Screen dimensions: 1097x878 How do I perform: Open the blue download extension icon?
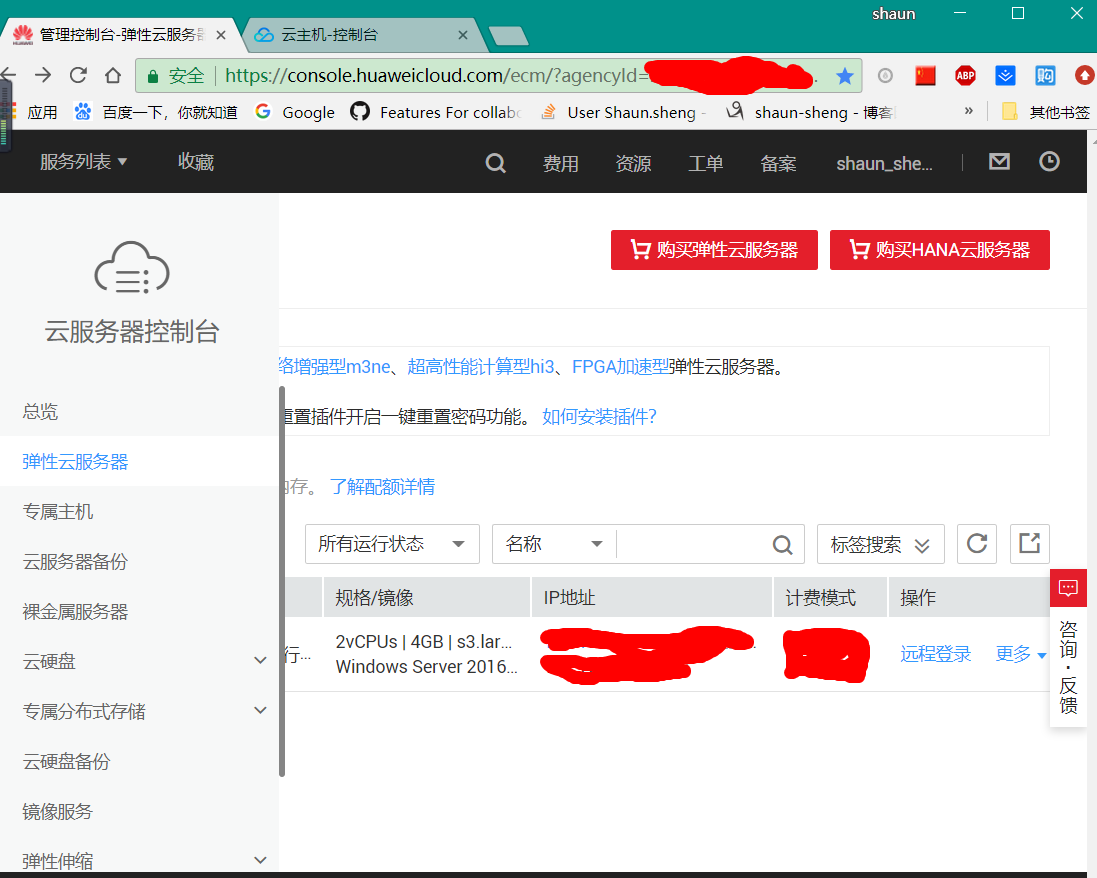pyautogui.click(x=1005, y=76)
